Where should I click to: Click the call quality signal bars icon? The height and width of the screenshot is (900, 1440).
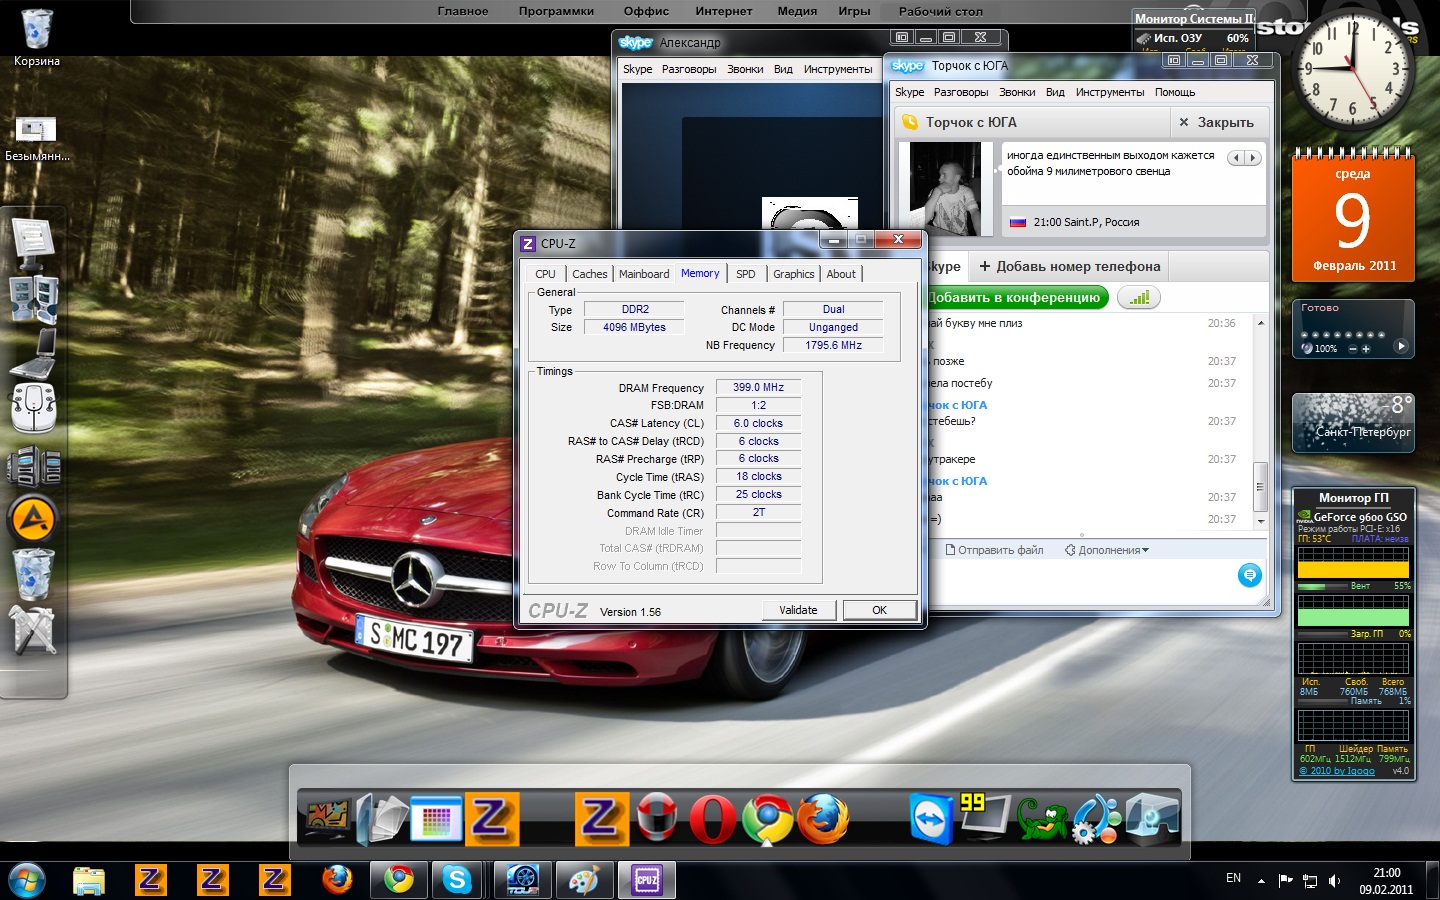1138,297
